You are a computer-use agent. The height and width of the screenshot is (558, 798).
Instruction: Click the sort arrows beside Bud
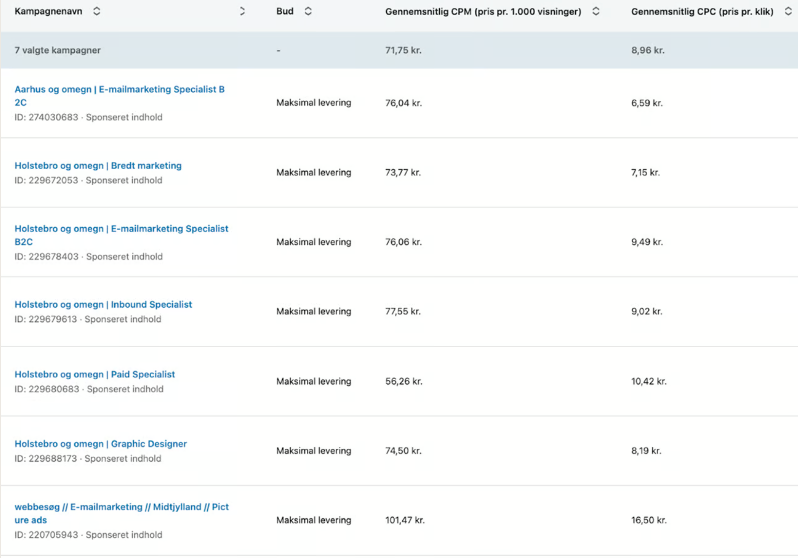pyautogui.click(x=308, y=12)
